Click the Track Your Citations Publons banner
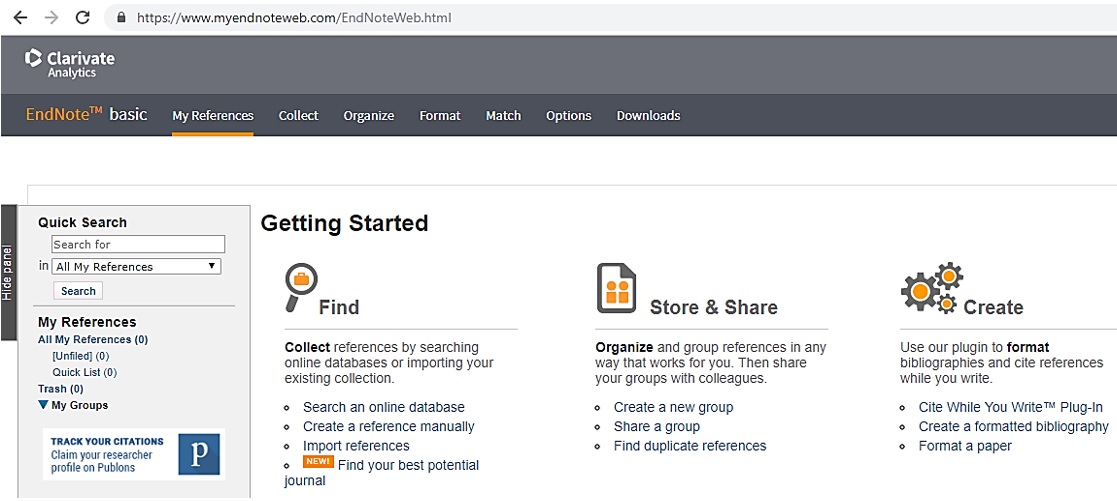This screenshot has width=1117, height=501. (x=134, y=455)
